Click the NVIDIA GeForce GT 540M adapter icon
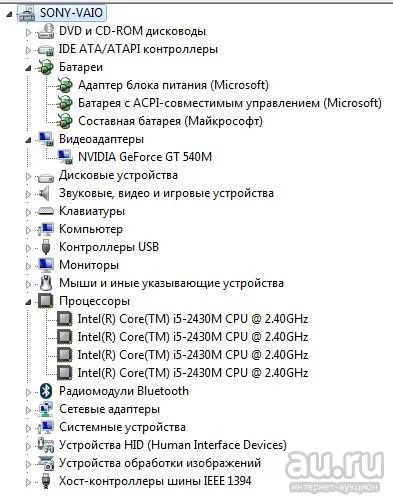This screenshot has width=393, height=498. [65, 157]
